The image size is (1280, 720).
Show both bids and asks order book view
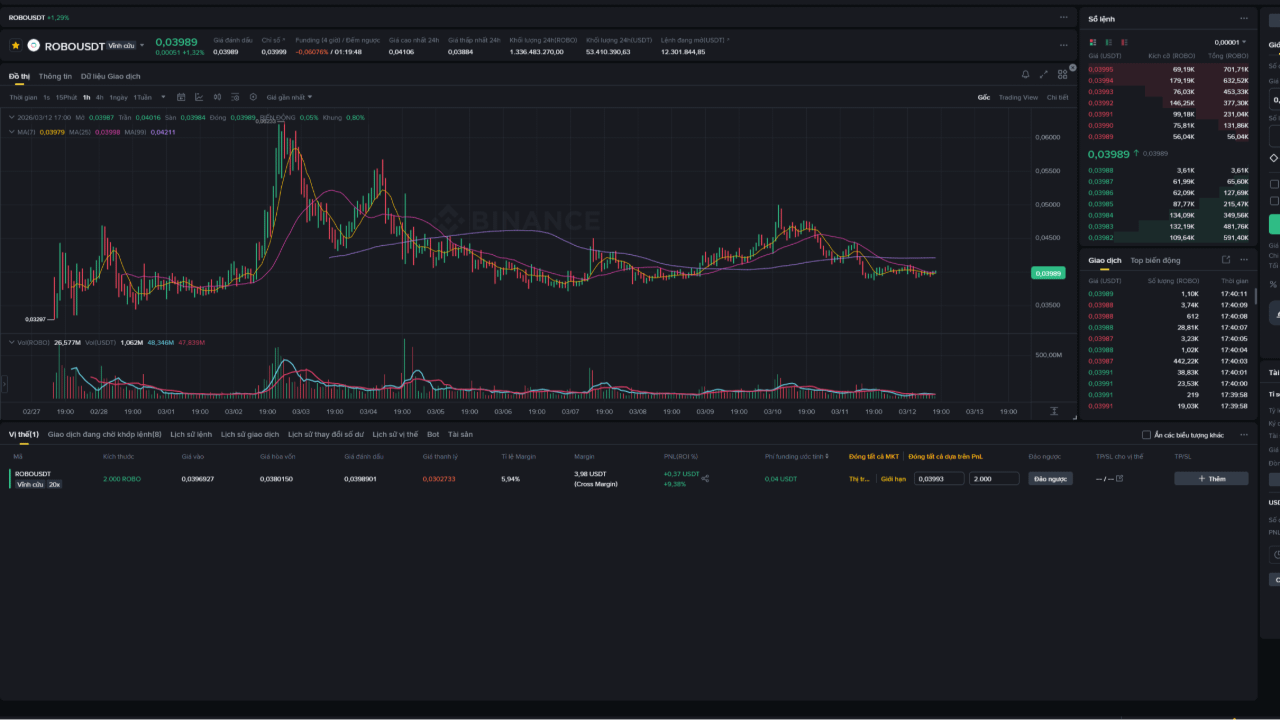click(x=1092, y=42)
